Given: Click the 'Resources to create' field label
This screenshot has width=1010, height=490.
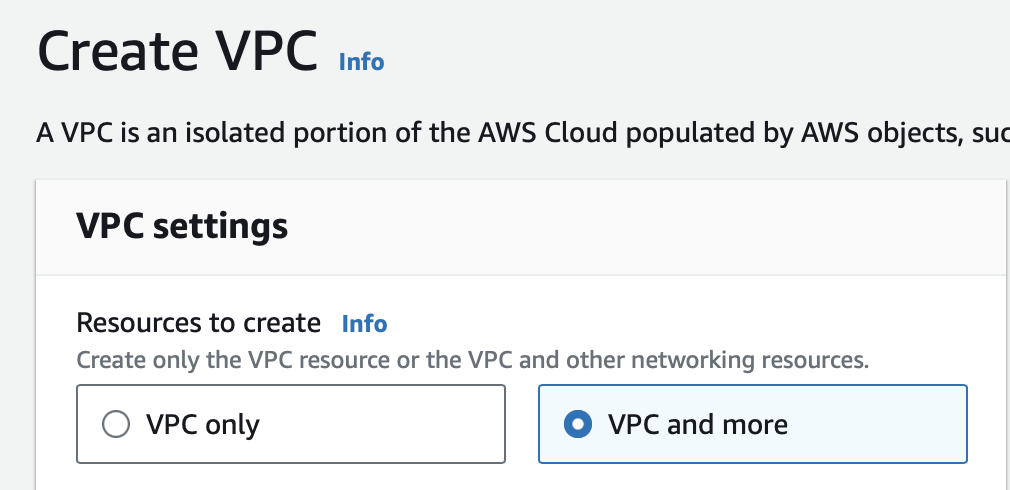Looking at the screenshot, I should point(198,323).
